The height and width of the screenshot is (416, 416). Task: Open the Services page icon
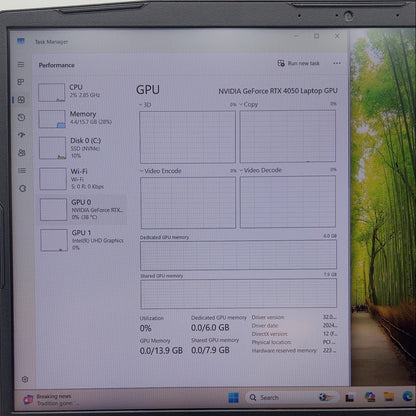click(x=22, y=188)
